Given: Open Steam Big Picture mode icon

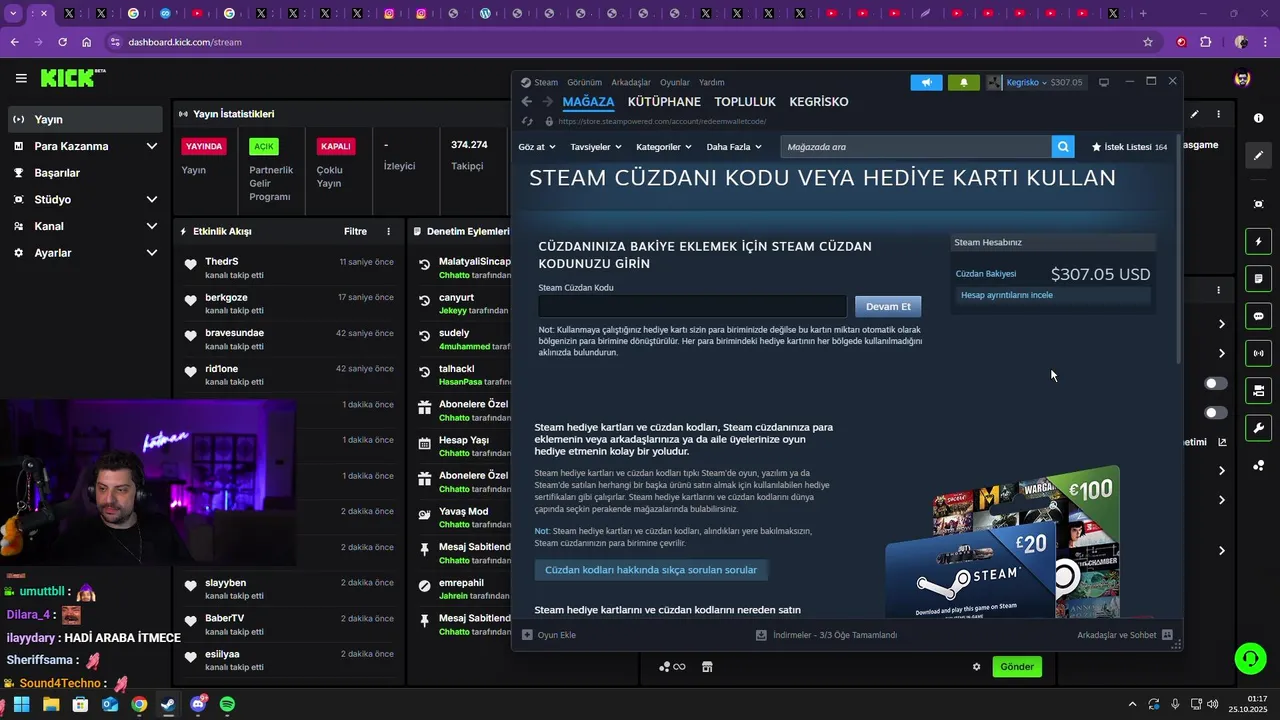Looking at the screenshot, I should [1104, 82].
